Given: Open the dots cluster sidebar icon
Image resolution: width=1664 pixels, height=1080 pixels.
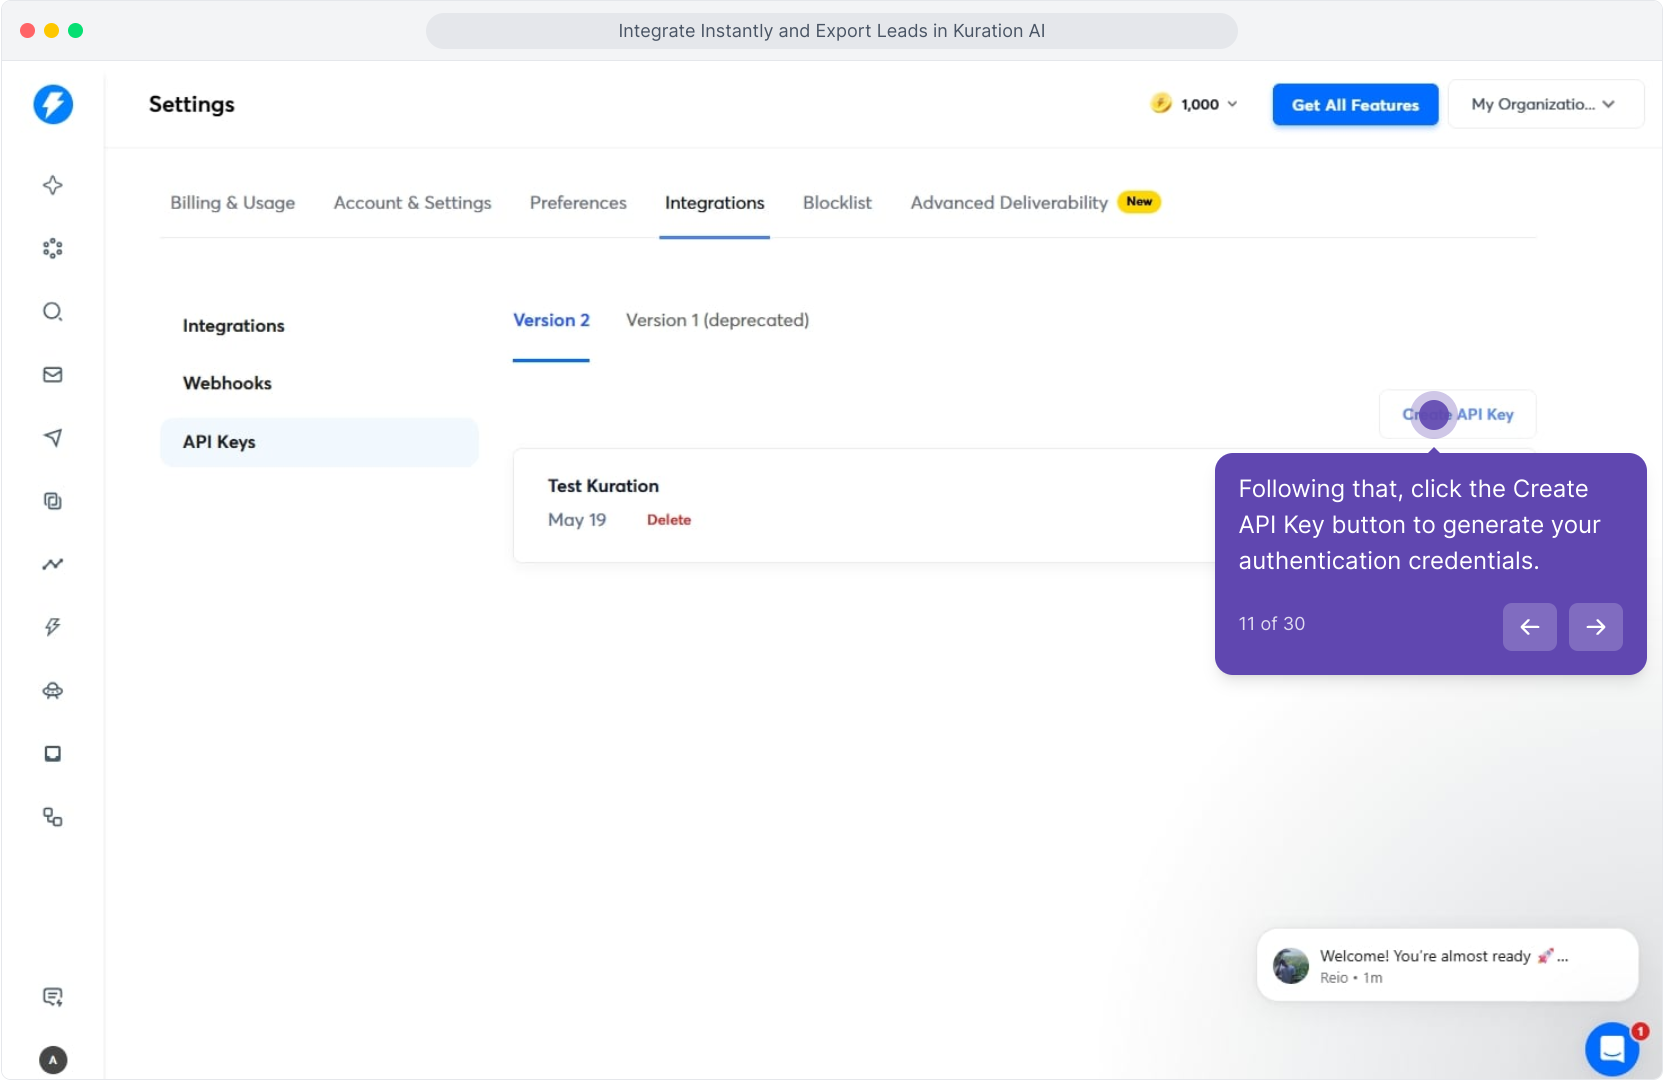Looking at the screenshot, I should (x=53, y=248).
